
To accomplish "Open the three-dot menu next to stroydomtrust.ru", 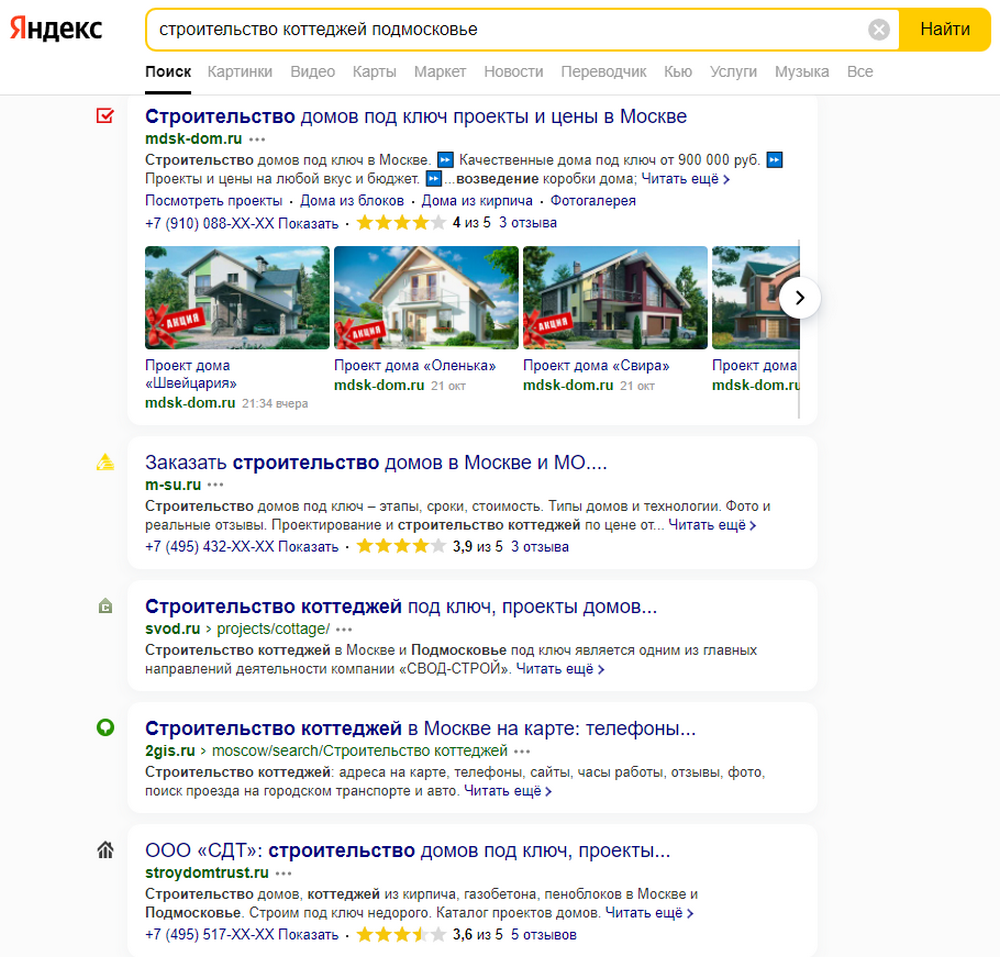I will 283,873.
